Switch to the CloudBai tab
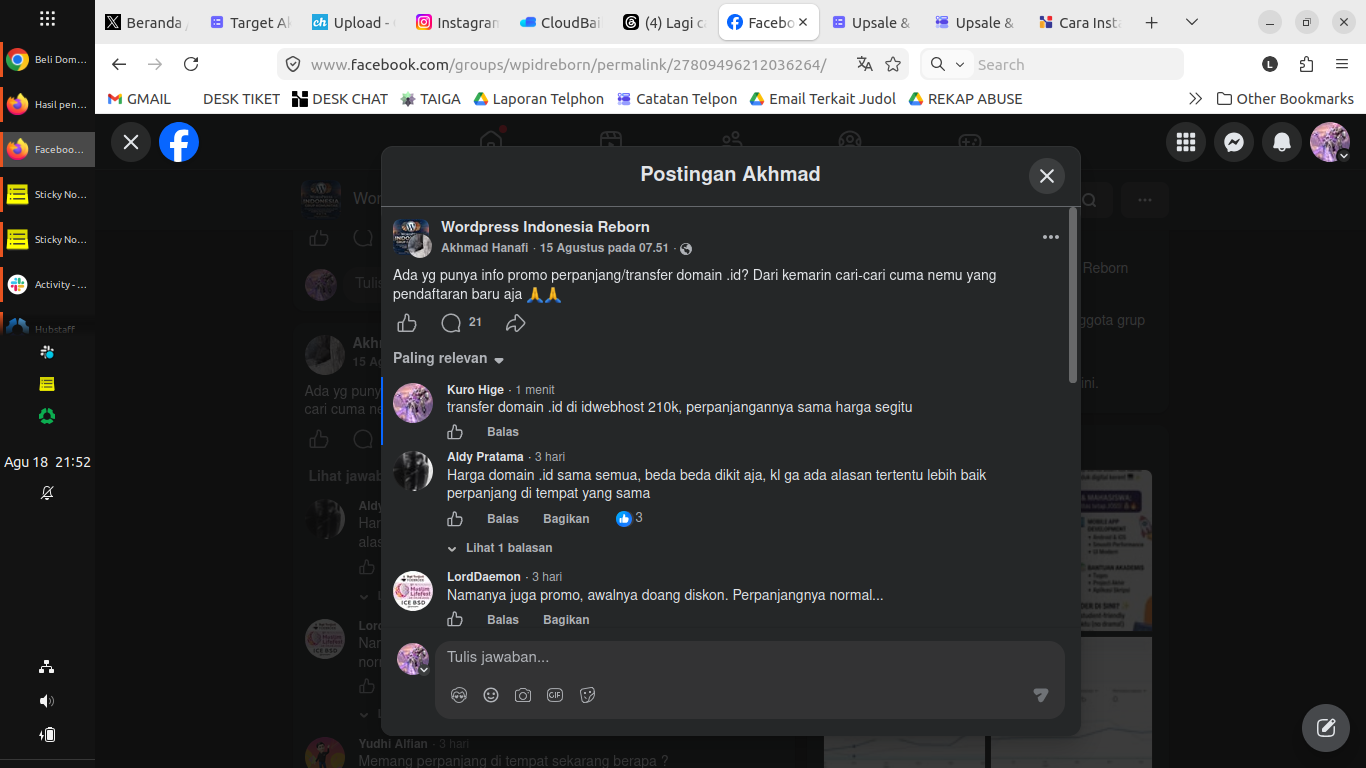The height and width of the screenshot is (768, 1366). click(x=562, y=22)
